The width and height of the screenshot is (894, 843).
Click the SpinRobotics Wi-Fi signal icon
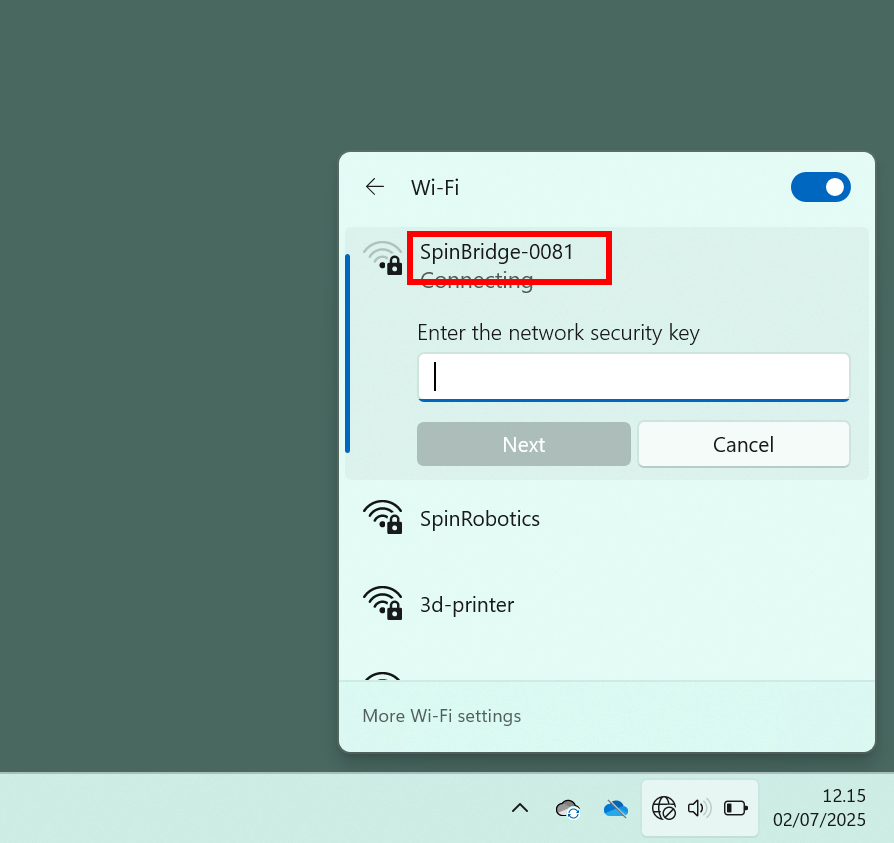[383, 517]
